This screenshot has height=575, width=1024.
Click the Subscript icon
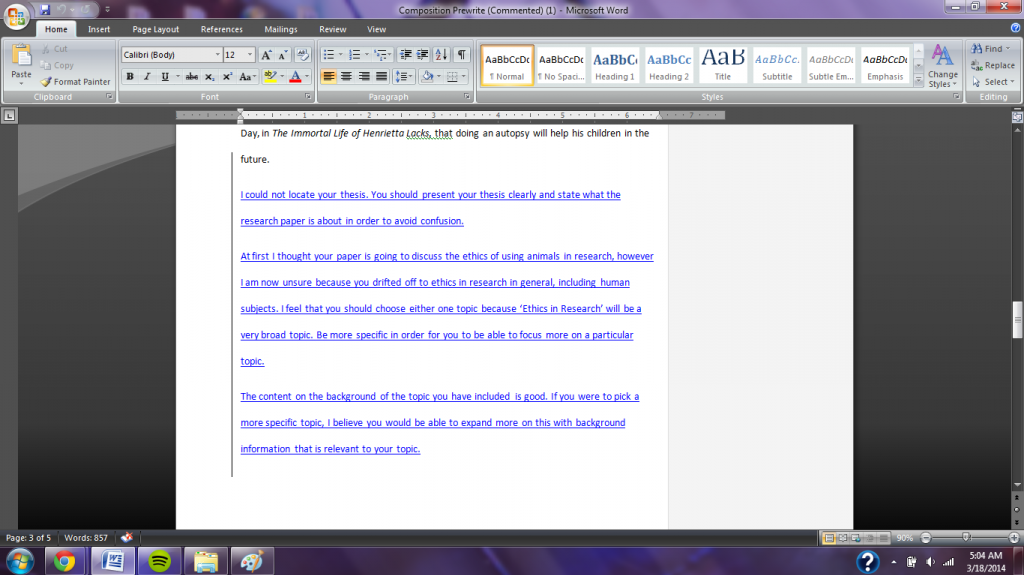(209, 77)
